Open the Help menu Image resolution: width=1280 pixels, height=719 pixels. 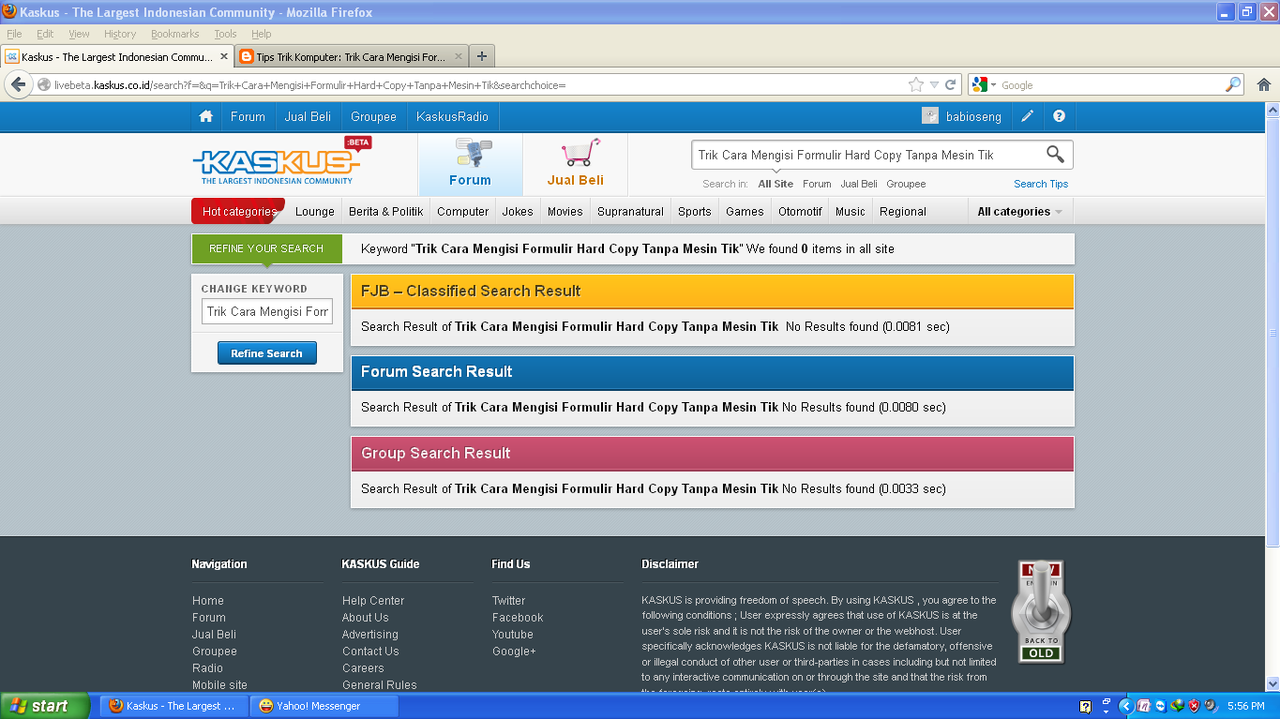click(261, 34)
